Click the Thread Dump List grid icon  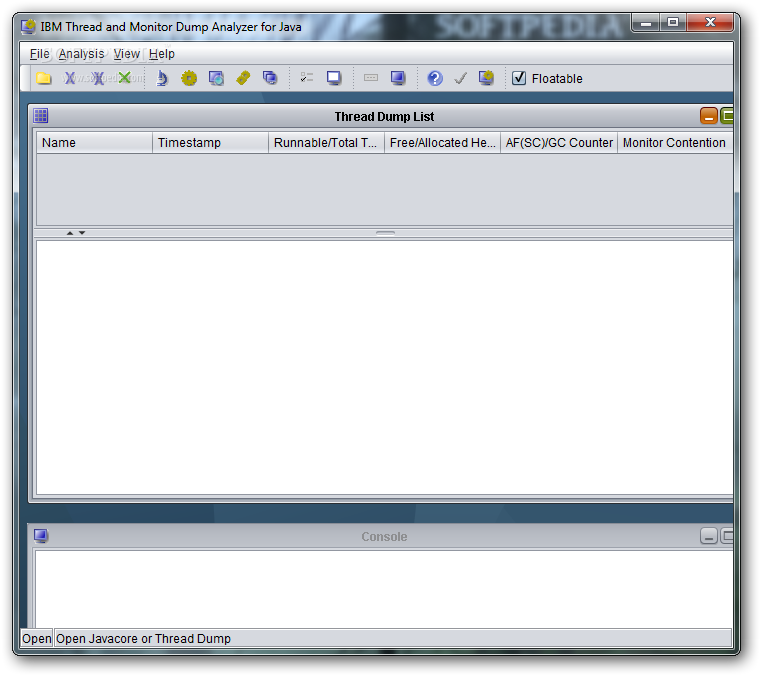(41, 116)
